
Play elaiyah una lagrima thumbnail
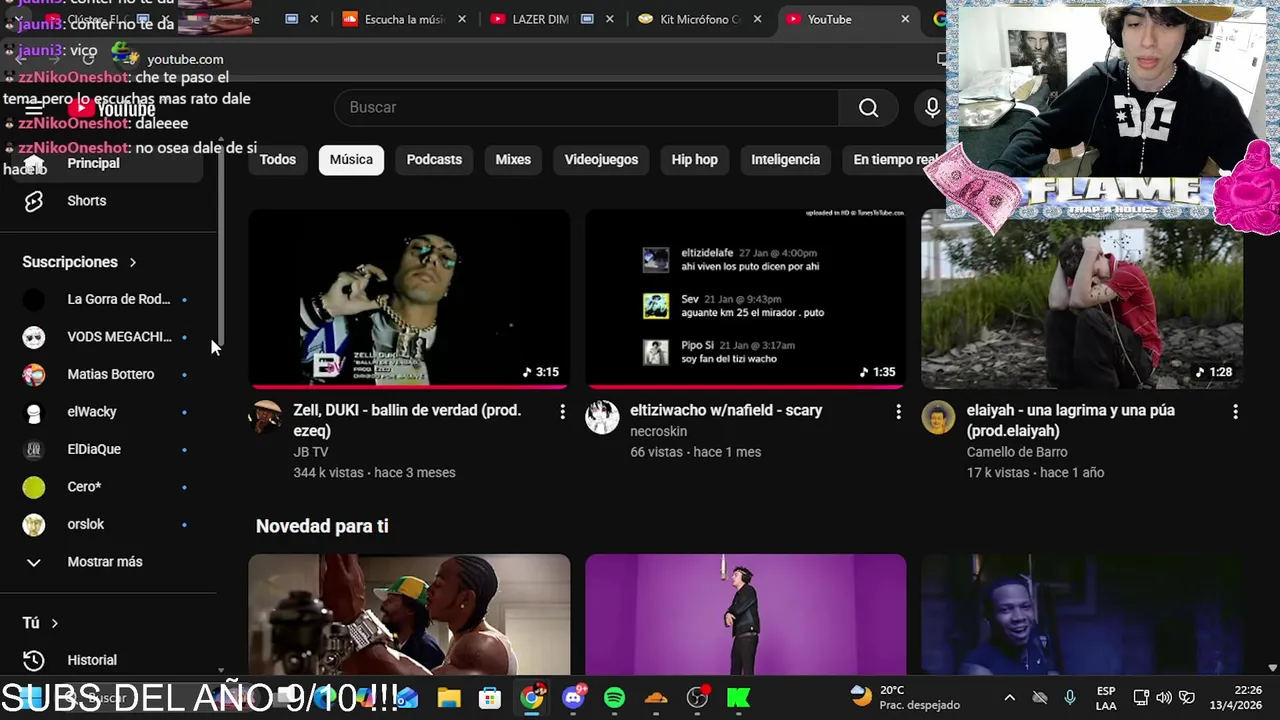[1082, 298]
